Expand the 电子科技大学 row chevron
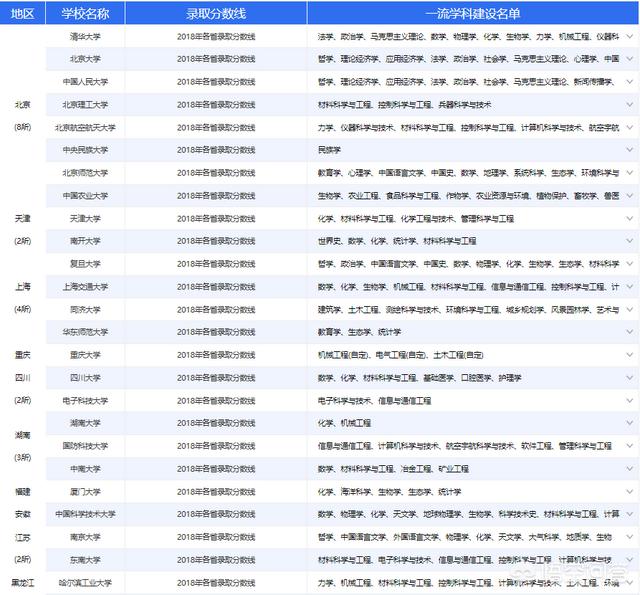 click(x=629, y=400)
